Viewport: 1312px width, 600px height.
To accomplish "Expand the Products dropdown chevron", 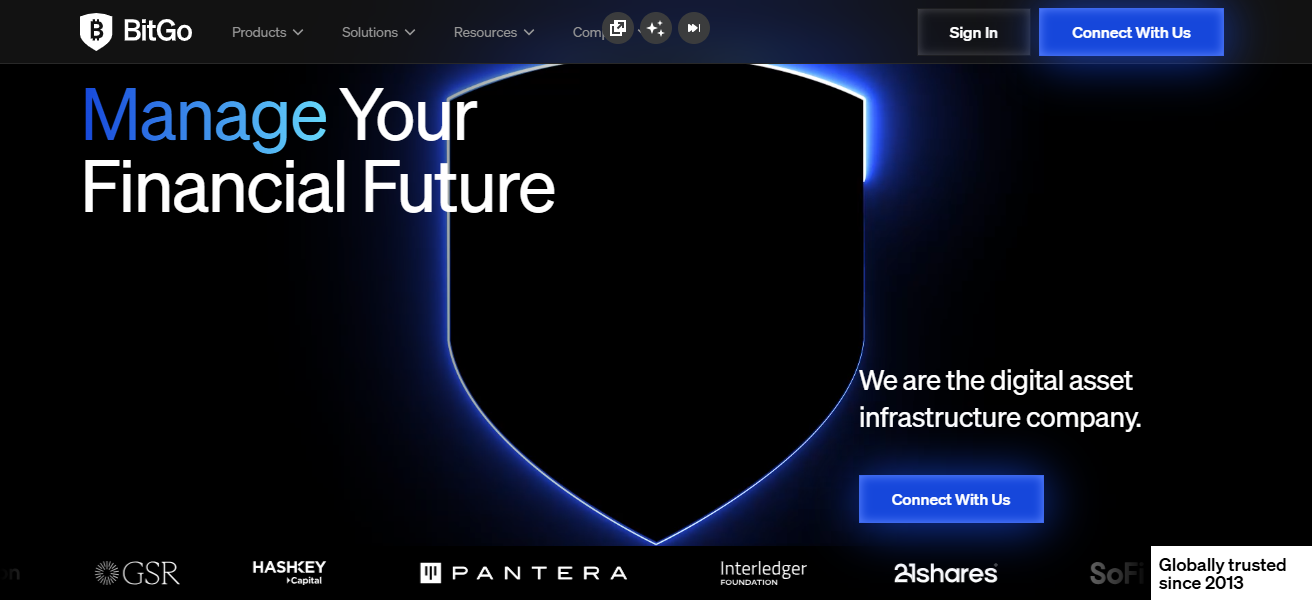I will point(298,33).
